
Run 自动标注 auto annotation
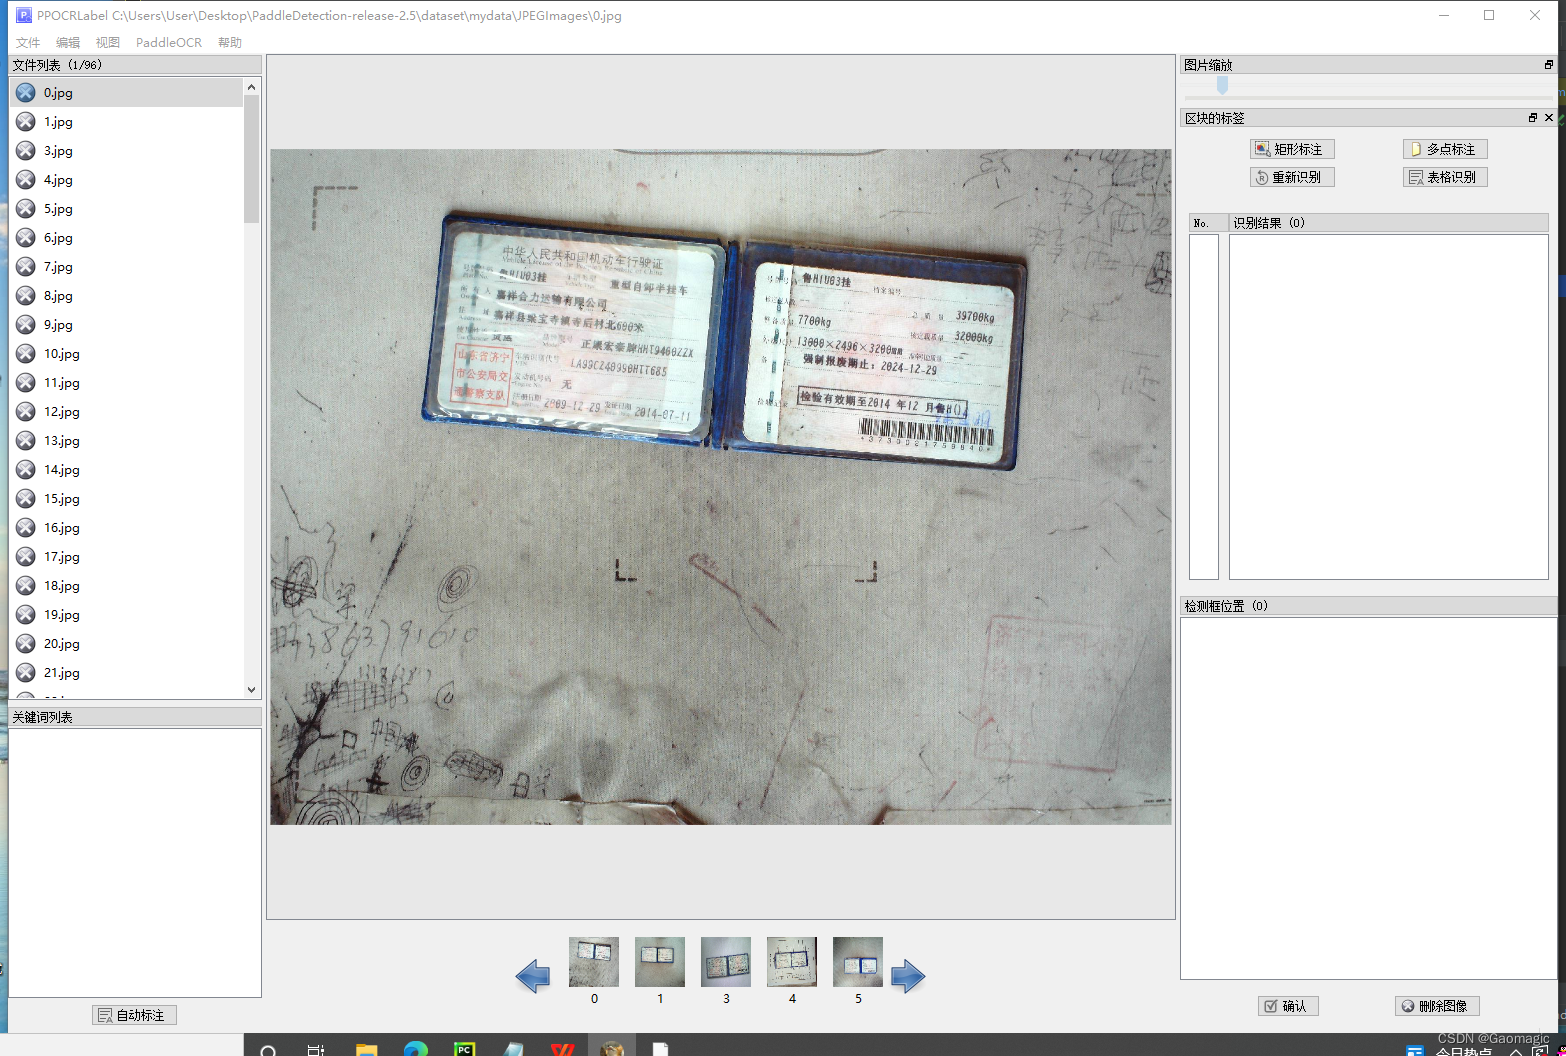(x=134, y=1015)
